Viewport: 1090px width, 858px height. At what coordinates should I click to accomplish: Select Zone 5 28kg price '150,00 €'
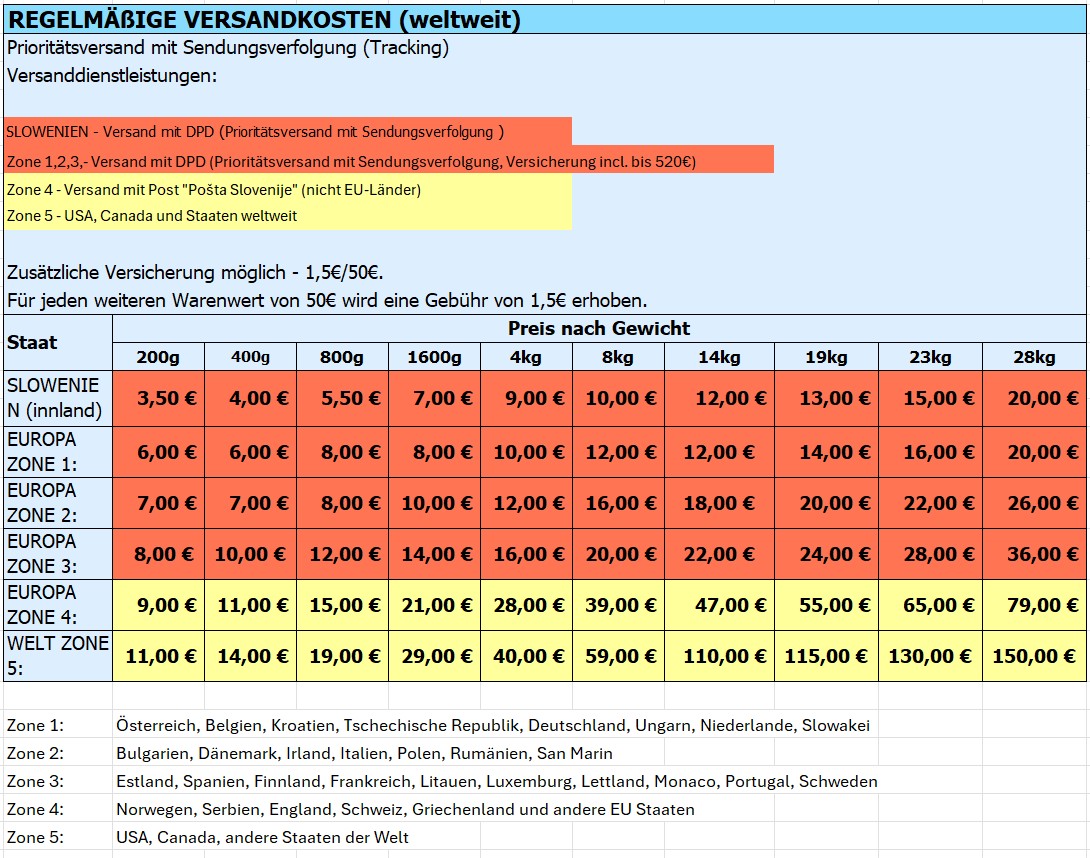[1034, 656]
